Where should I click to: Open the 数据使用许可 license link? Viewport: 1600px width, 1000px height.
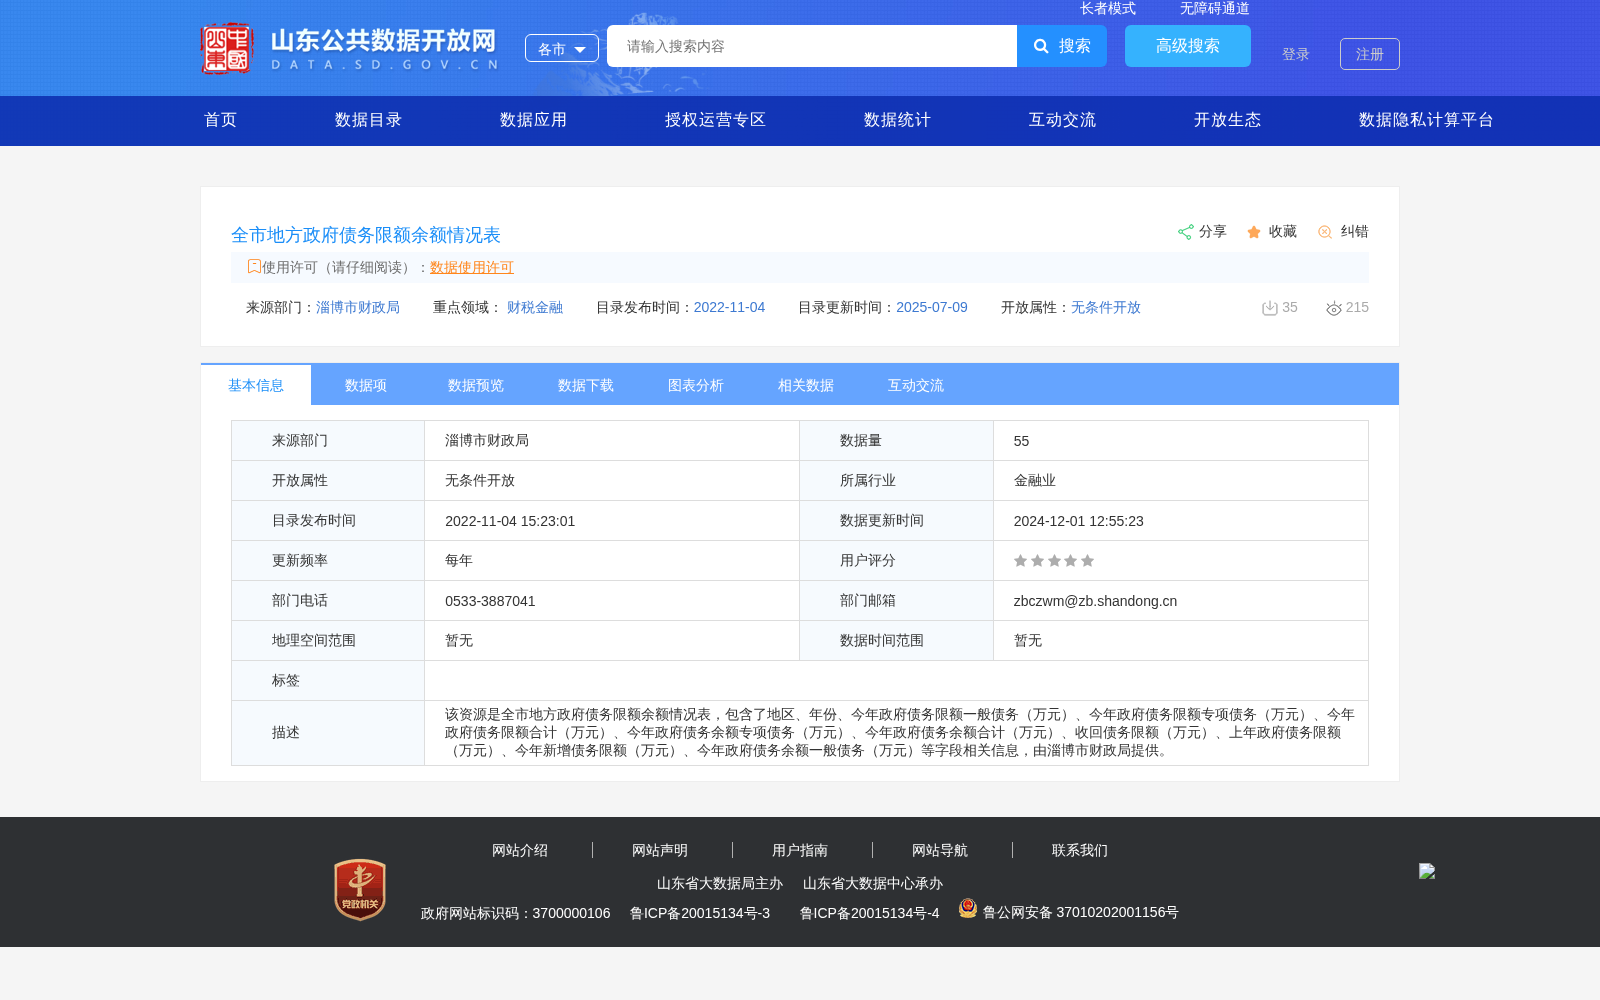[472, 267]
